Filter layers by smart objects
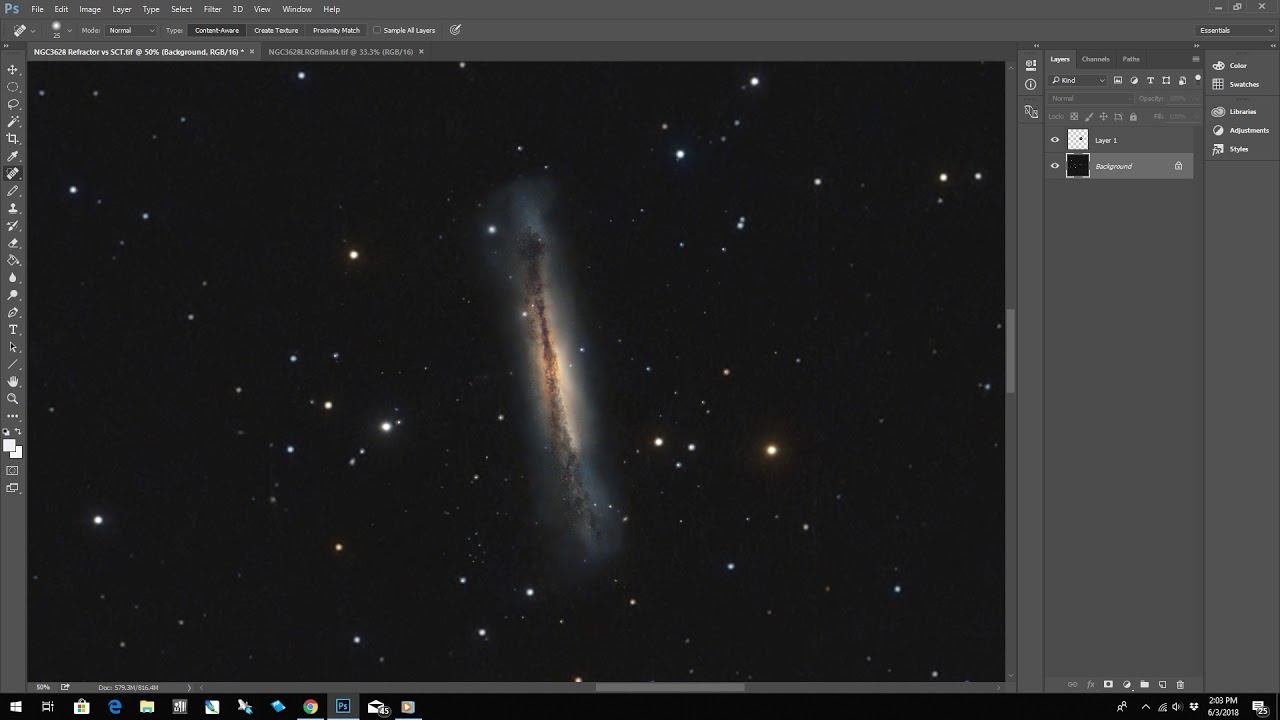The image size is (1280, 720). pyautogui.click(x=1182, y=80)
